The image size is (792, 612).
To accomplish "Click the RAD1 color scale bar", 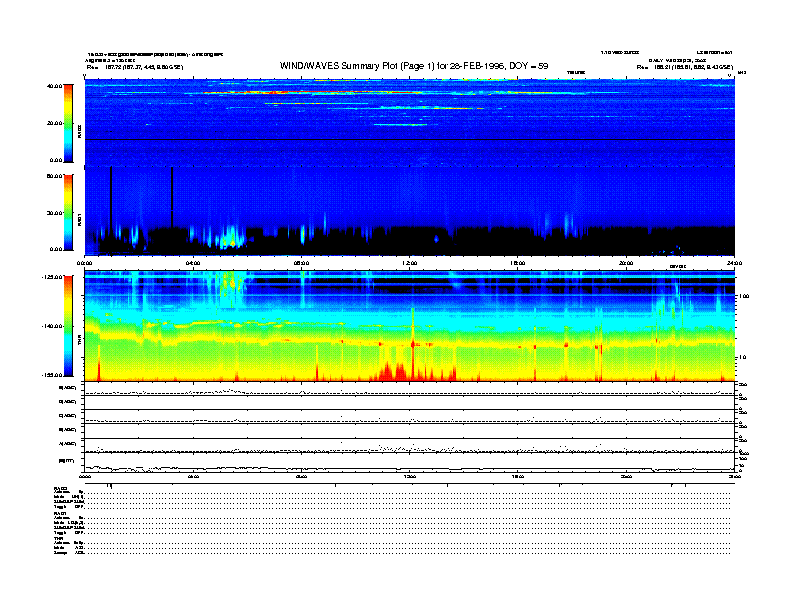I will tap(68, 213).
